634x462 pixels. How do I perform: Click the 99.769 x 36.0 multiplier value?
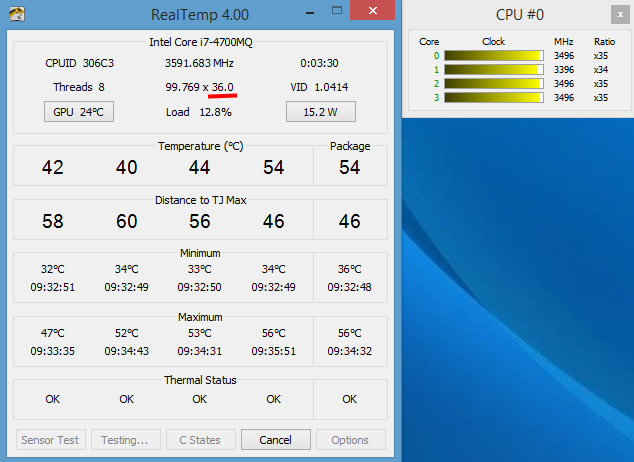pyautogui.click(x=199, y=87)
